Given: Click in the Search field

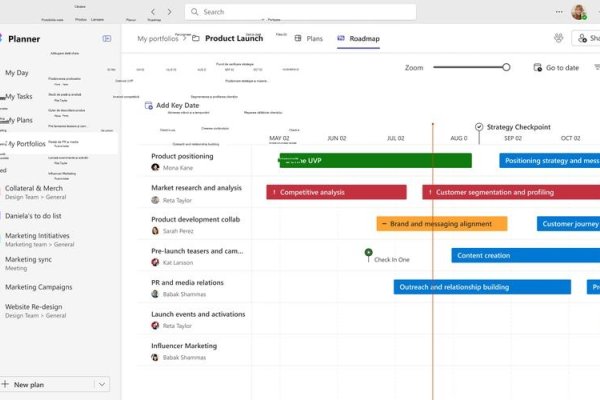Looking at the screenshot, I should click(x=300, y=12).
